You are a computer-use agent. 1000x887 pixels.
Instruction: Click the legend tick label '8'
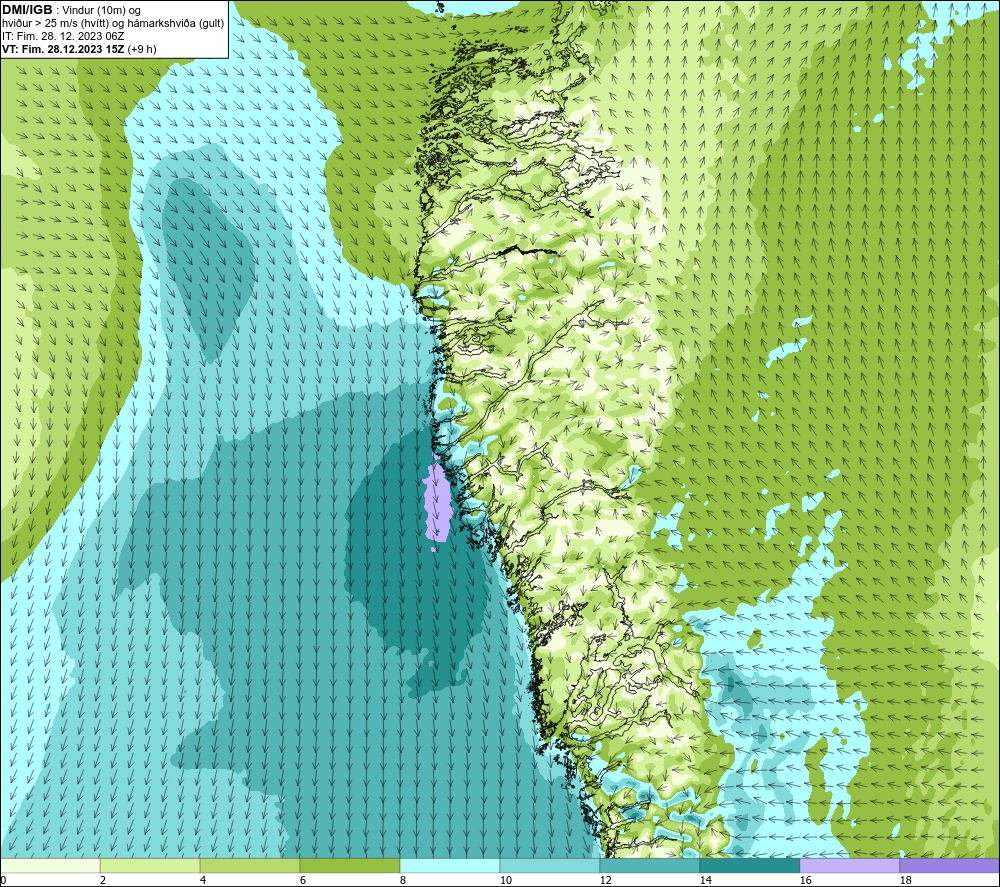[x=402, y=880]
